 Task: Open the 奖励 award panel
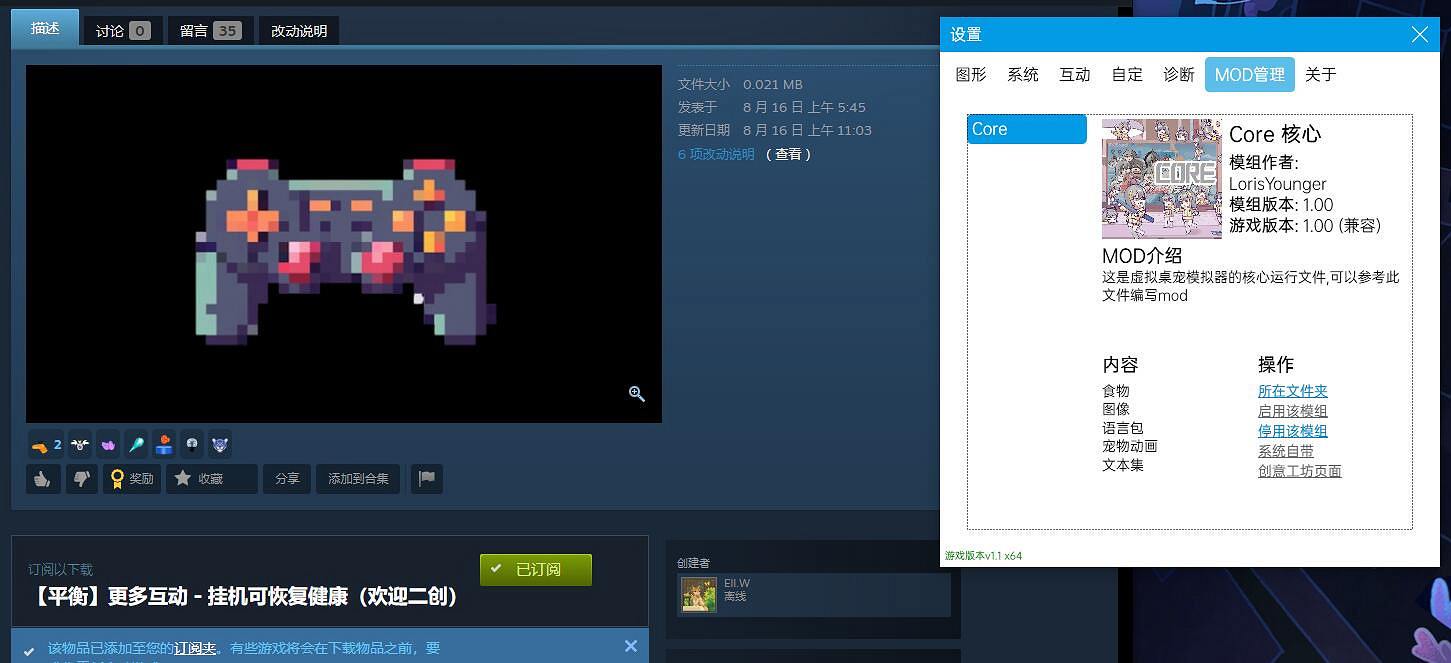click(x=131, y=479)
